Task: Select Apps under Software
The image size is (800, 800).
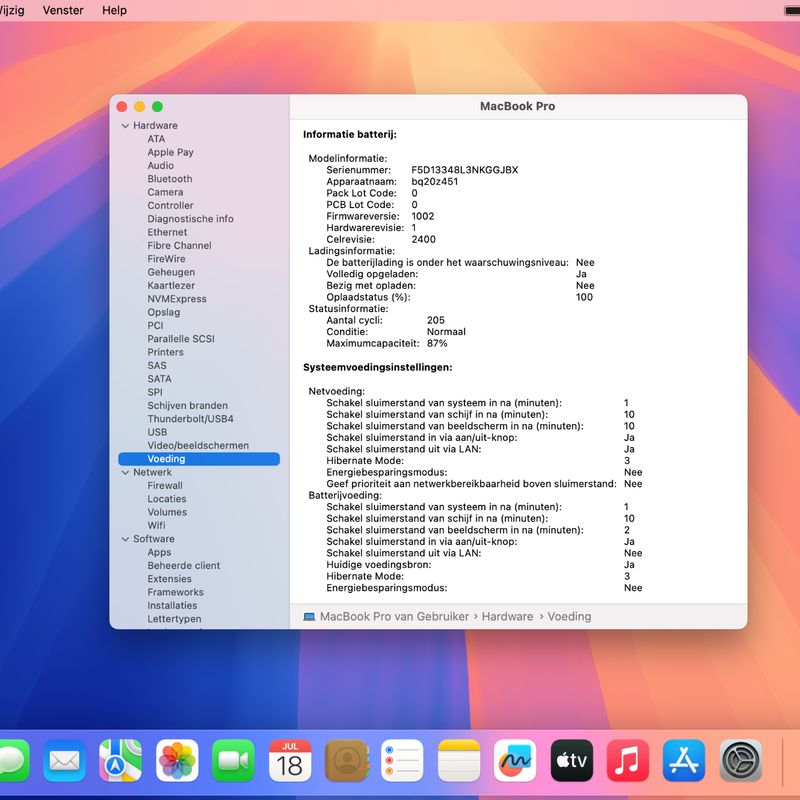Action: tap(159, 552)
